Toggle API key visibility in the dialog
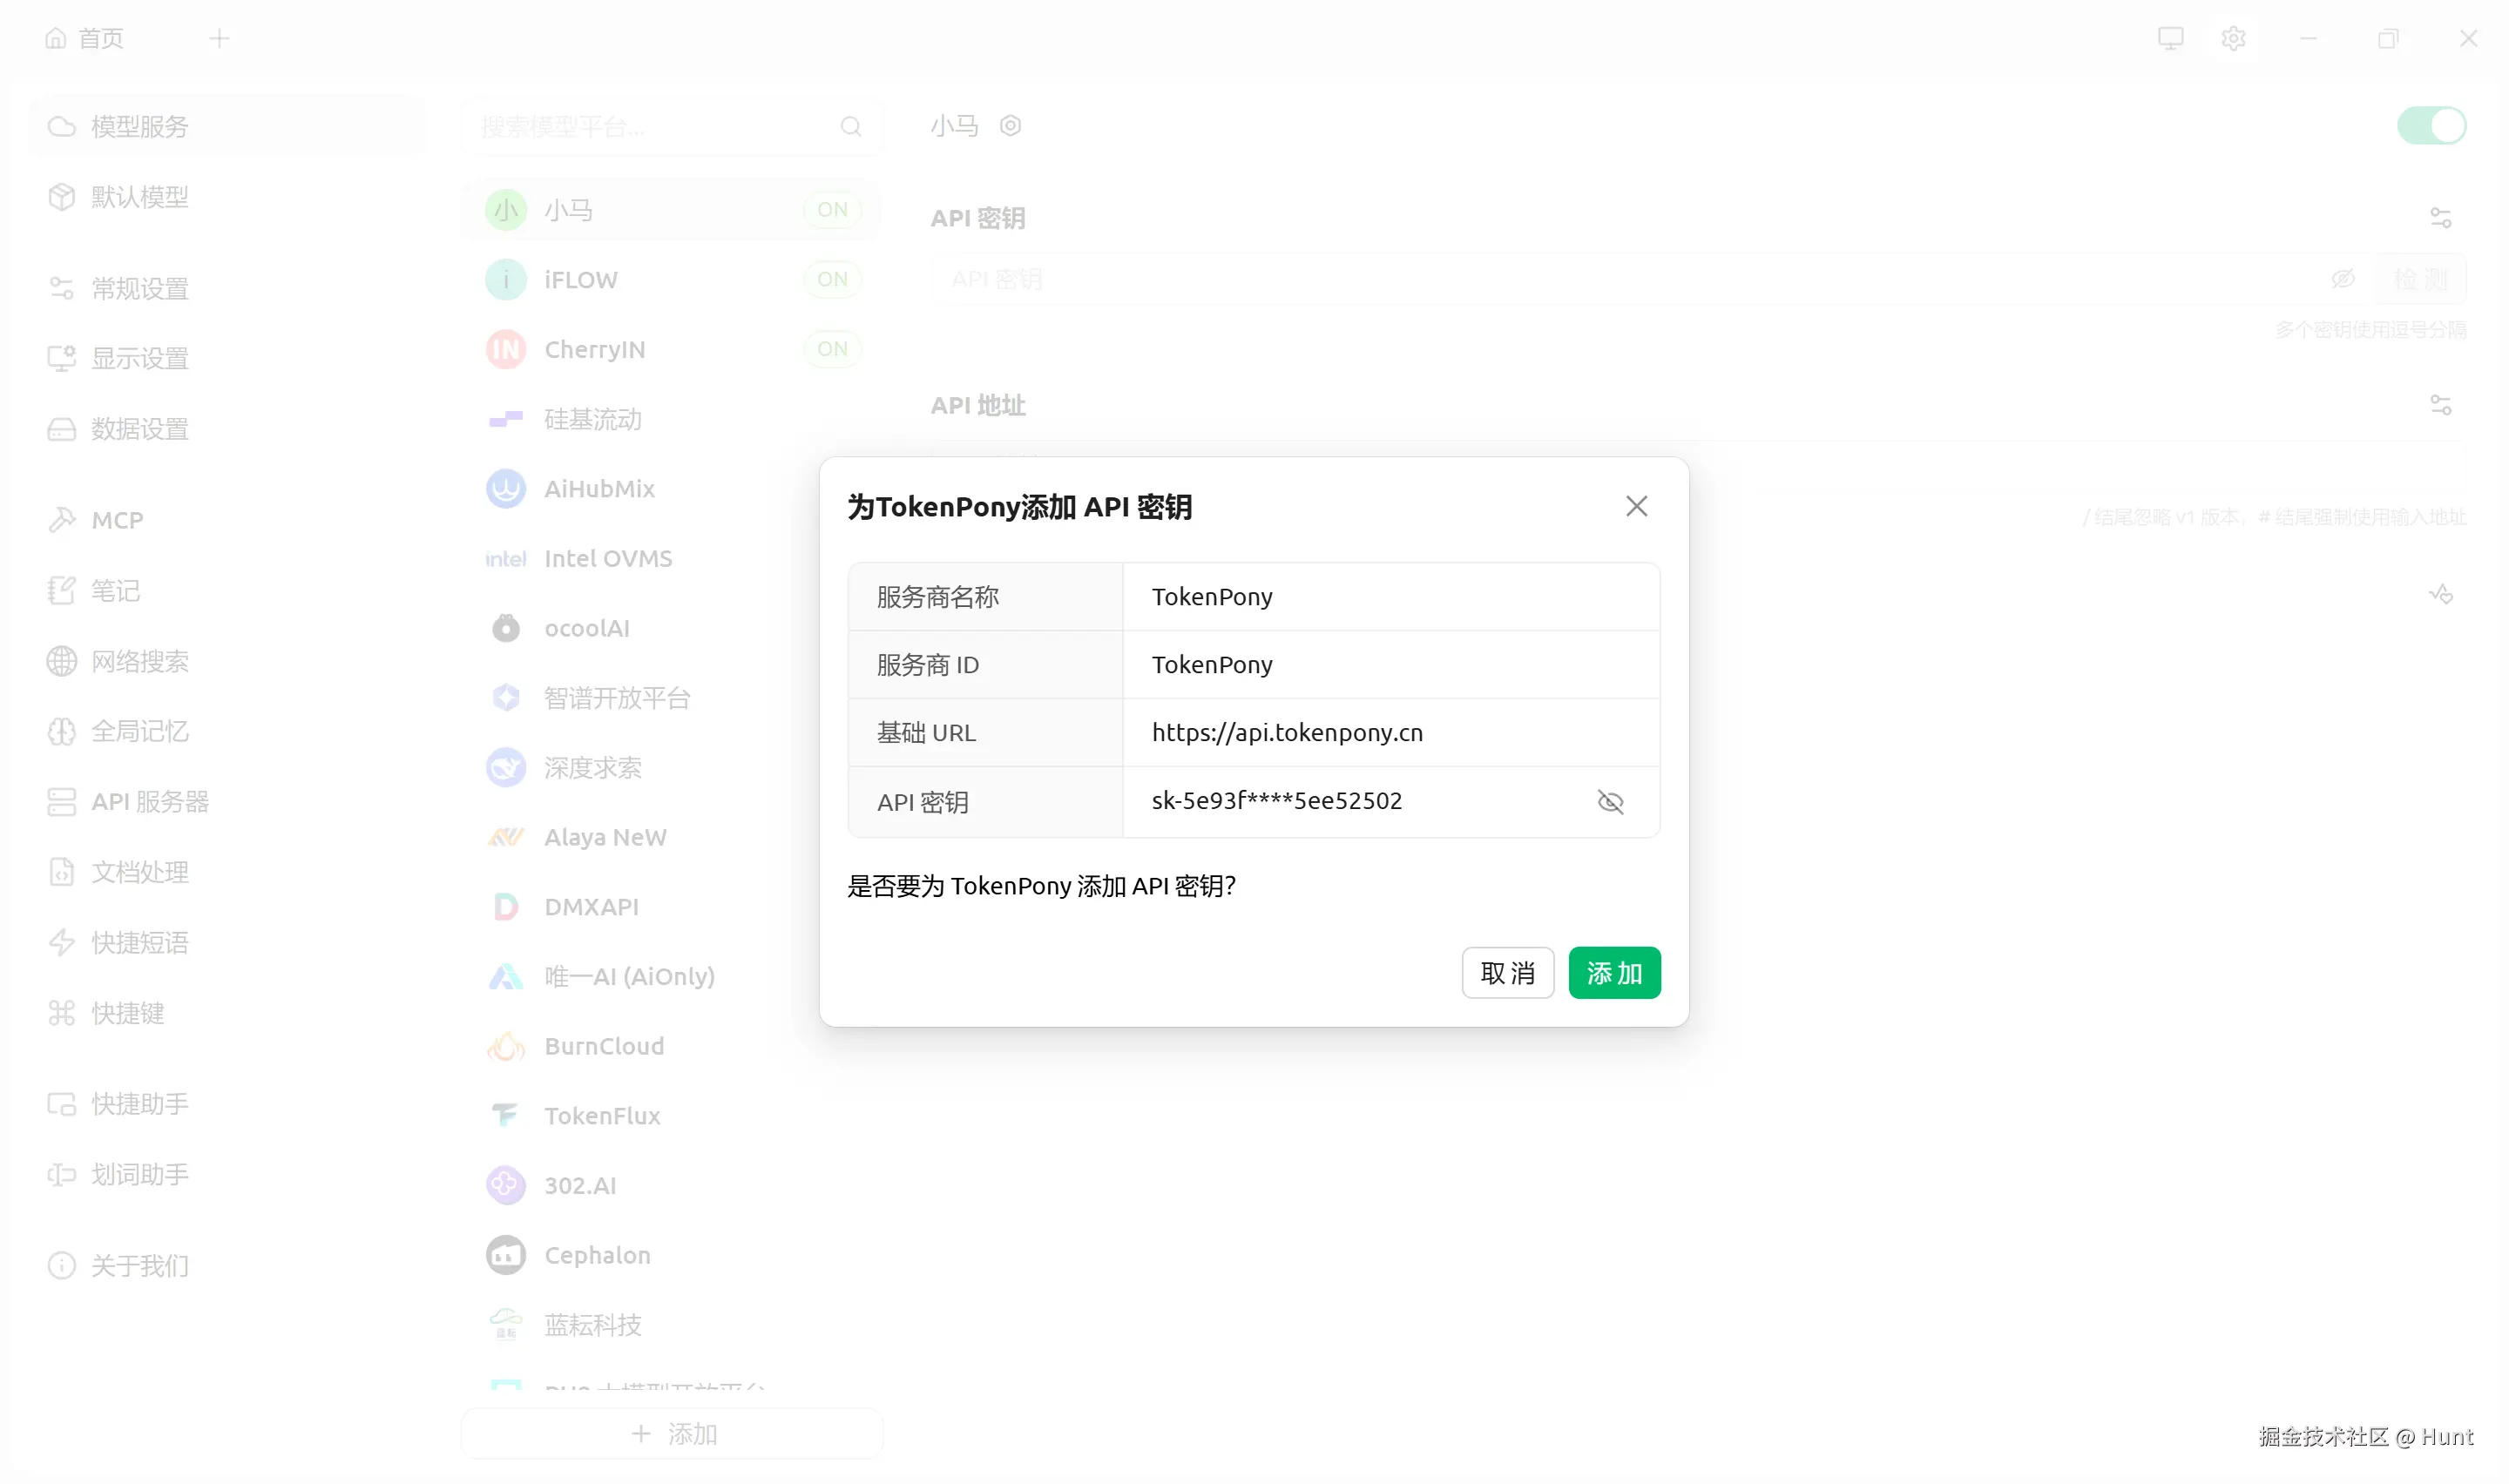This screenshot has width=2509, height=1484. (x=1609, y=802)
